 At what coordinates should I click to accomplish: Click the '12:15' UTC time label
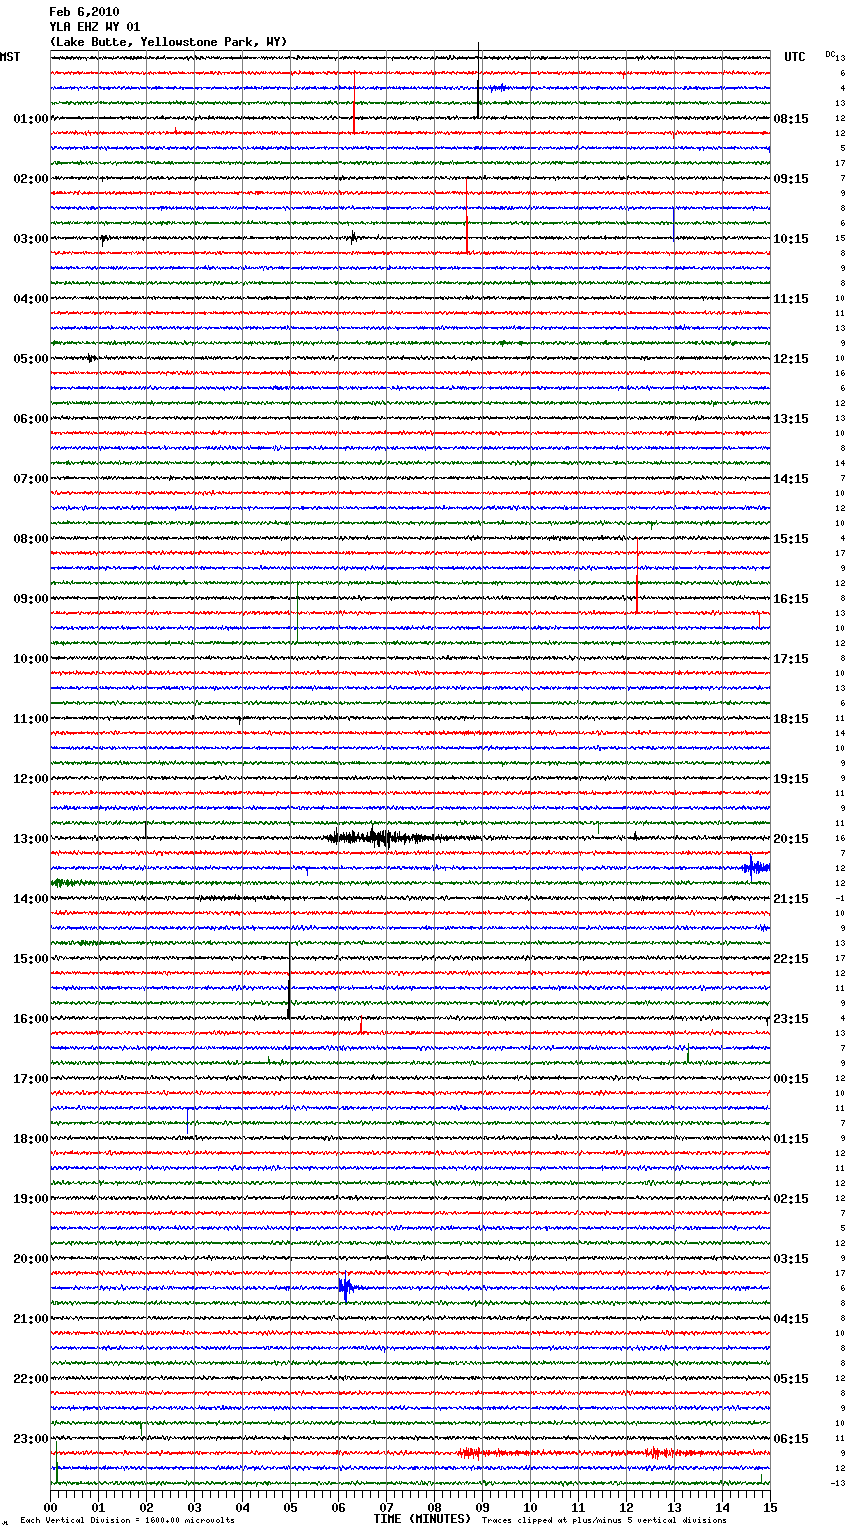click(x=791, y=359)
